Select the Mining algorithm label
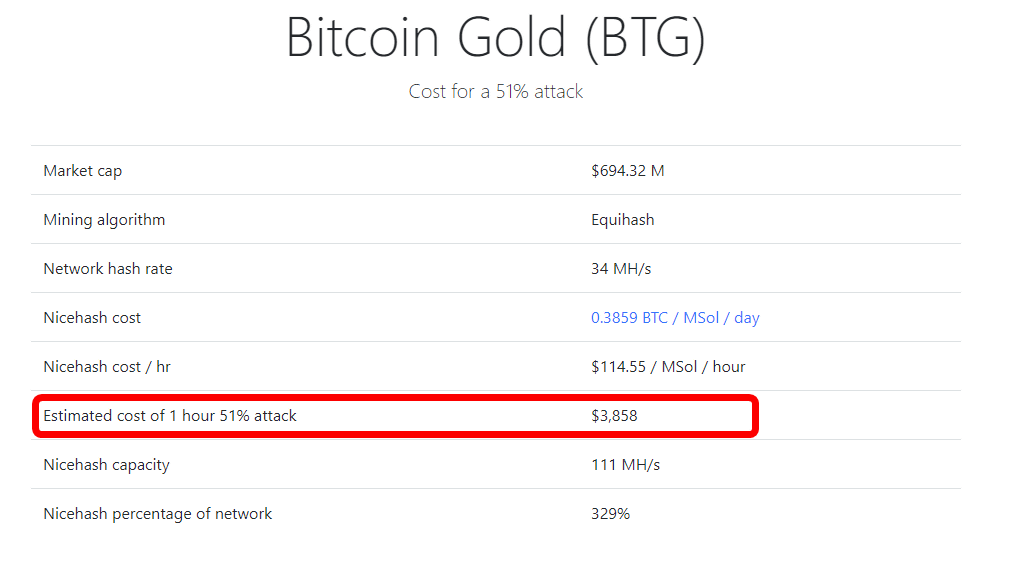 (104, 220)
